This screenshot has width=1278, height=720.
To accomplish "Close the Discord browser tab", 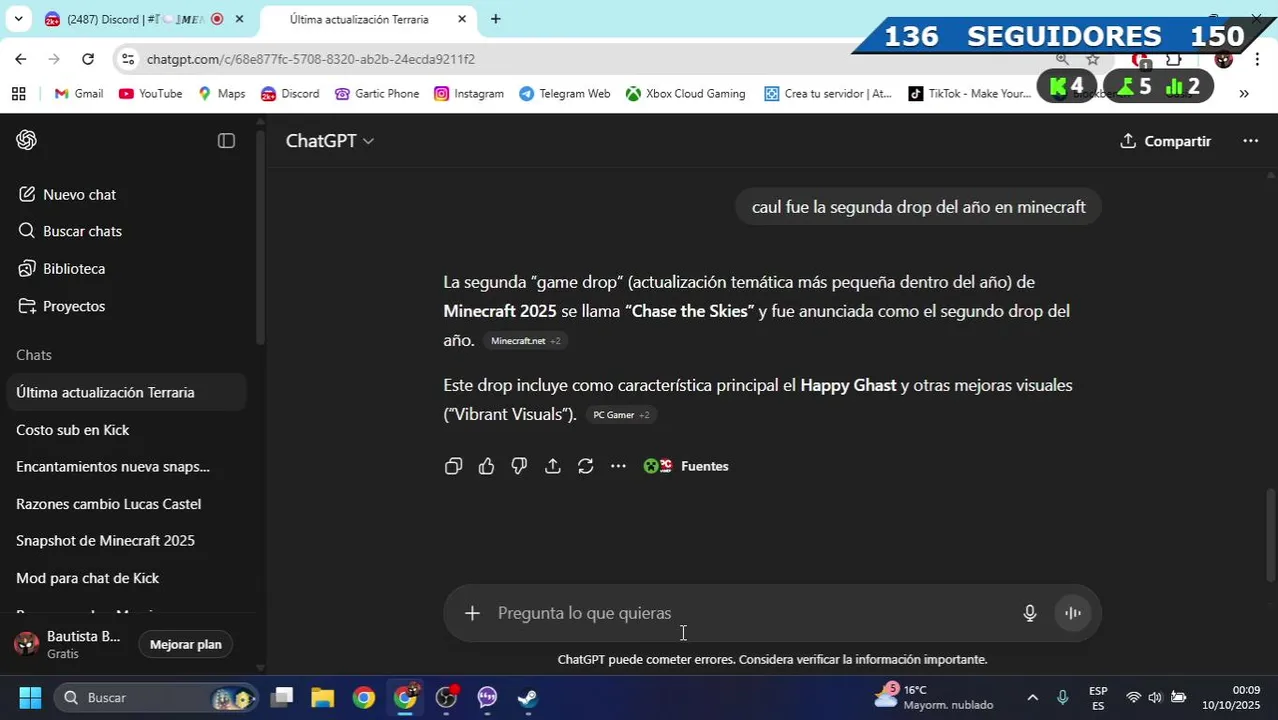I will [239, 19].
